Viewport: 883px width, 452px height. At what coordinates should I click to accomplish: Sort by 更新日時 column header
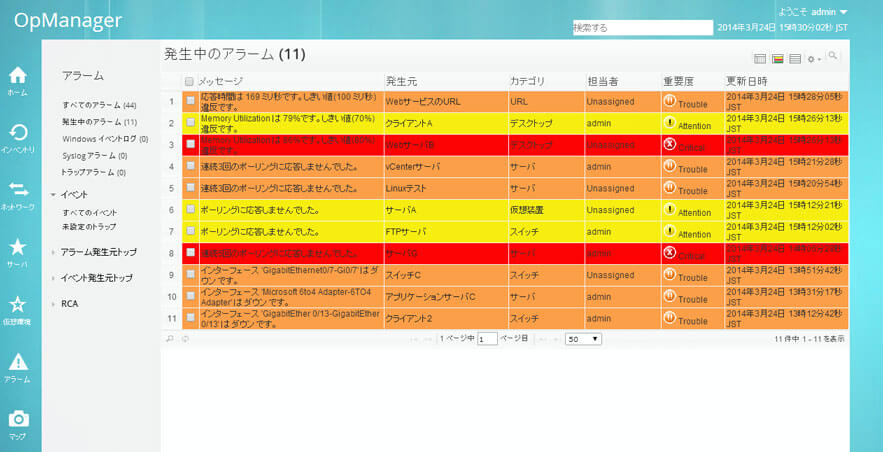click(x=747, y=82)
